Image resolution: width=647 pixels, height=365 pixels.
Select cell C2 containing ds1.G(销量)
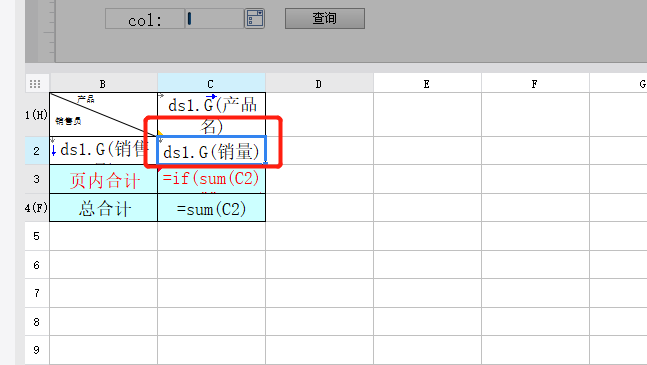click(x=211, y=151)
